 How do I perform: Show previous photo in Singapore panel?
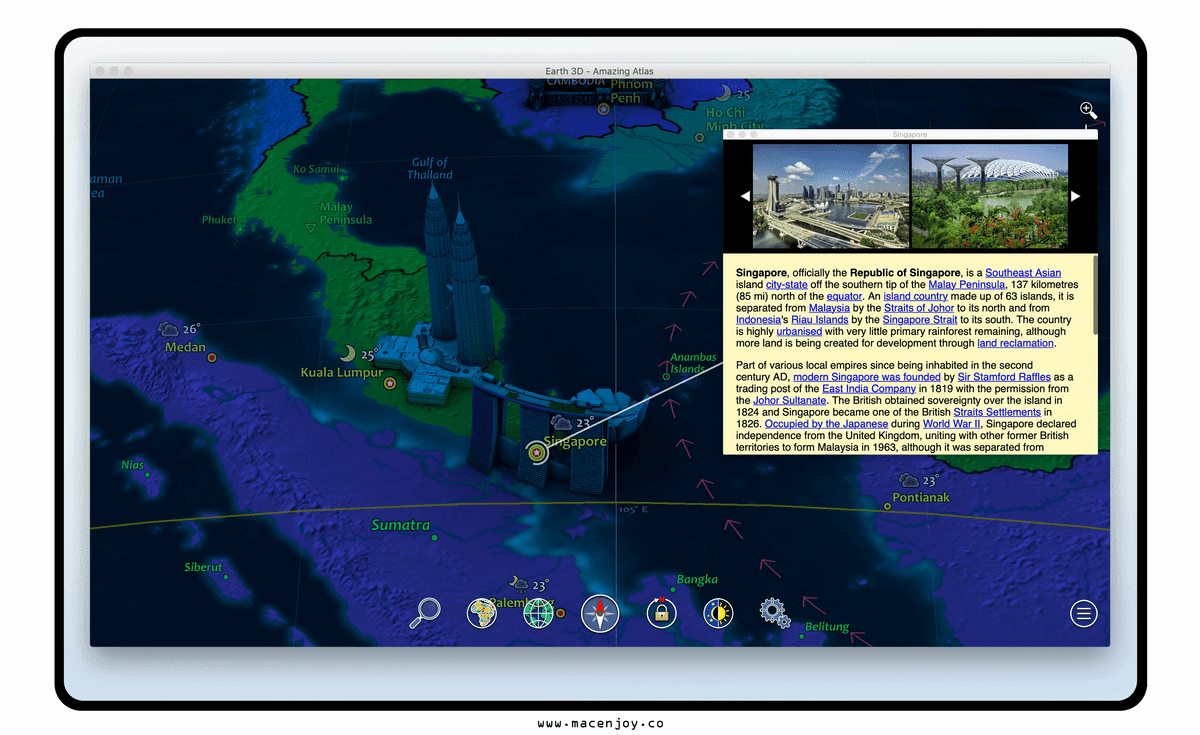(x=745, y=197)
